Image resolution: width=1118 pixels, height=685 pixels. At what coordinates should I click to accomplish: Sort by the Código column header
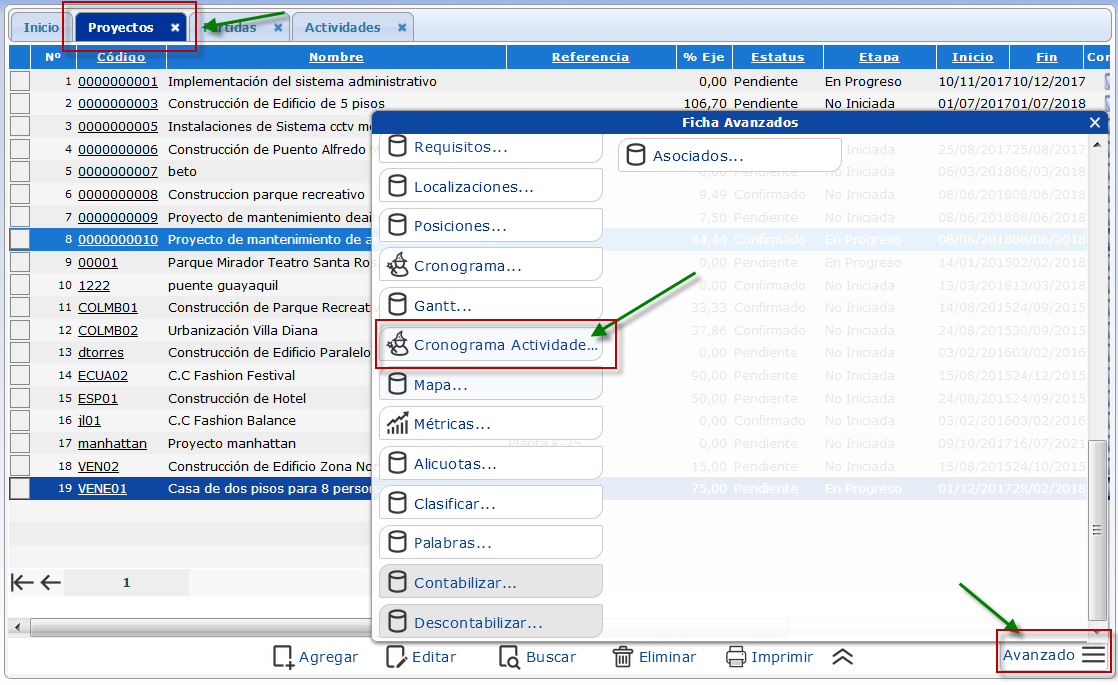click(121, 57)
